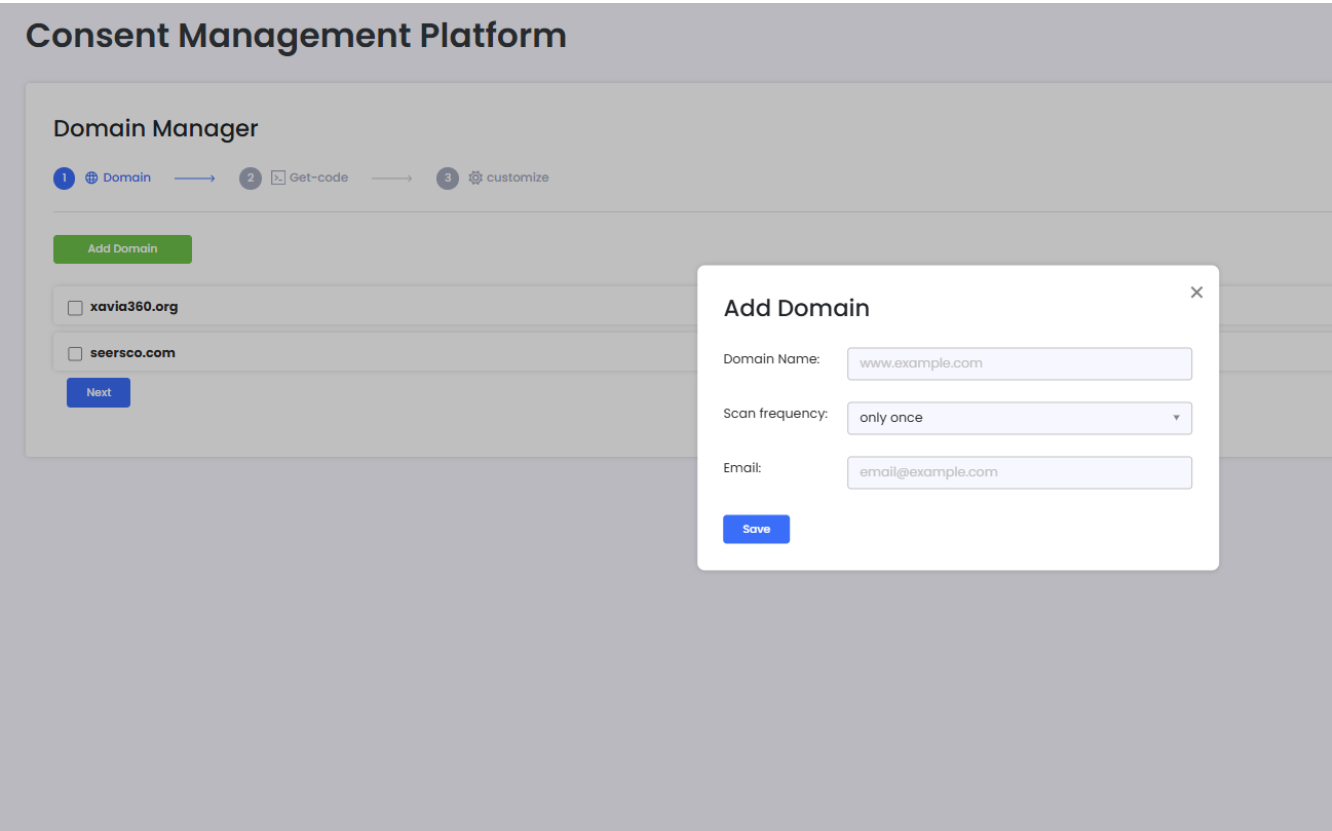Screen dimensions: 1332x831
Task: Go to the customize step label
Action: 517,178
